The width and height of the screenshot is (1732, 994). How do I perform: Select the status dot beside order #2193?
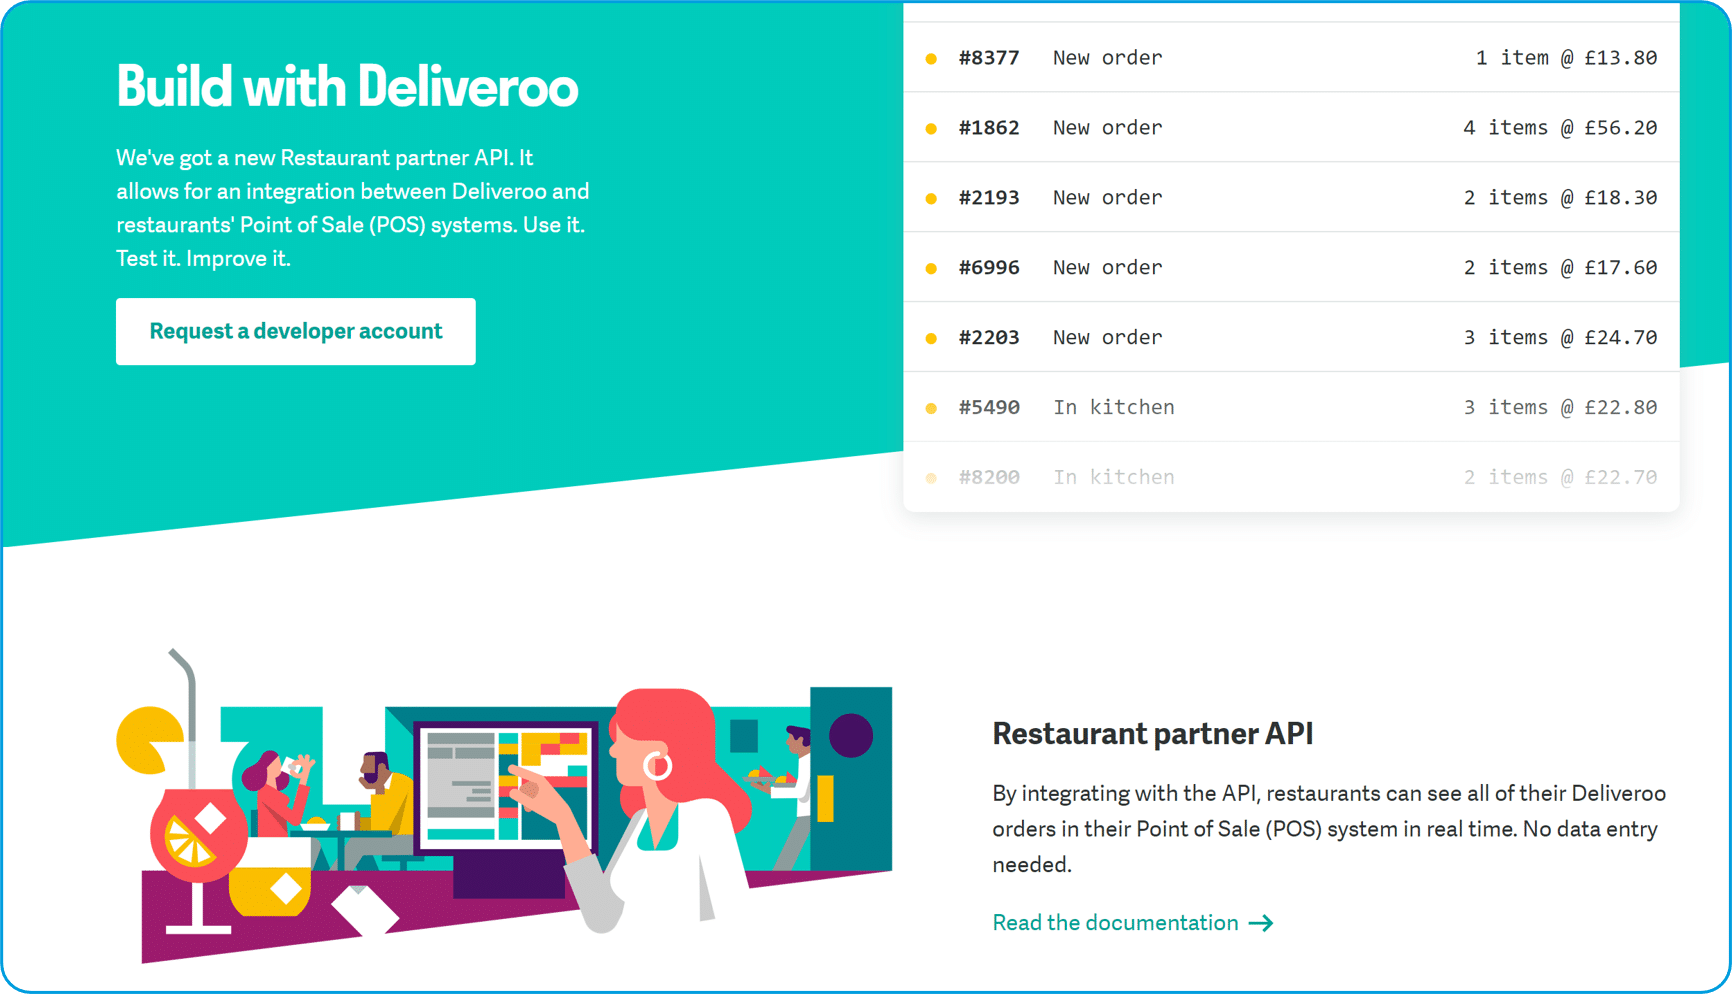(931, 199)
